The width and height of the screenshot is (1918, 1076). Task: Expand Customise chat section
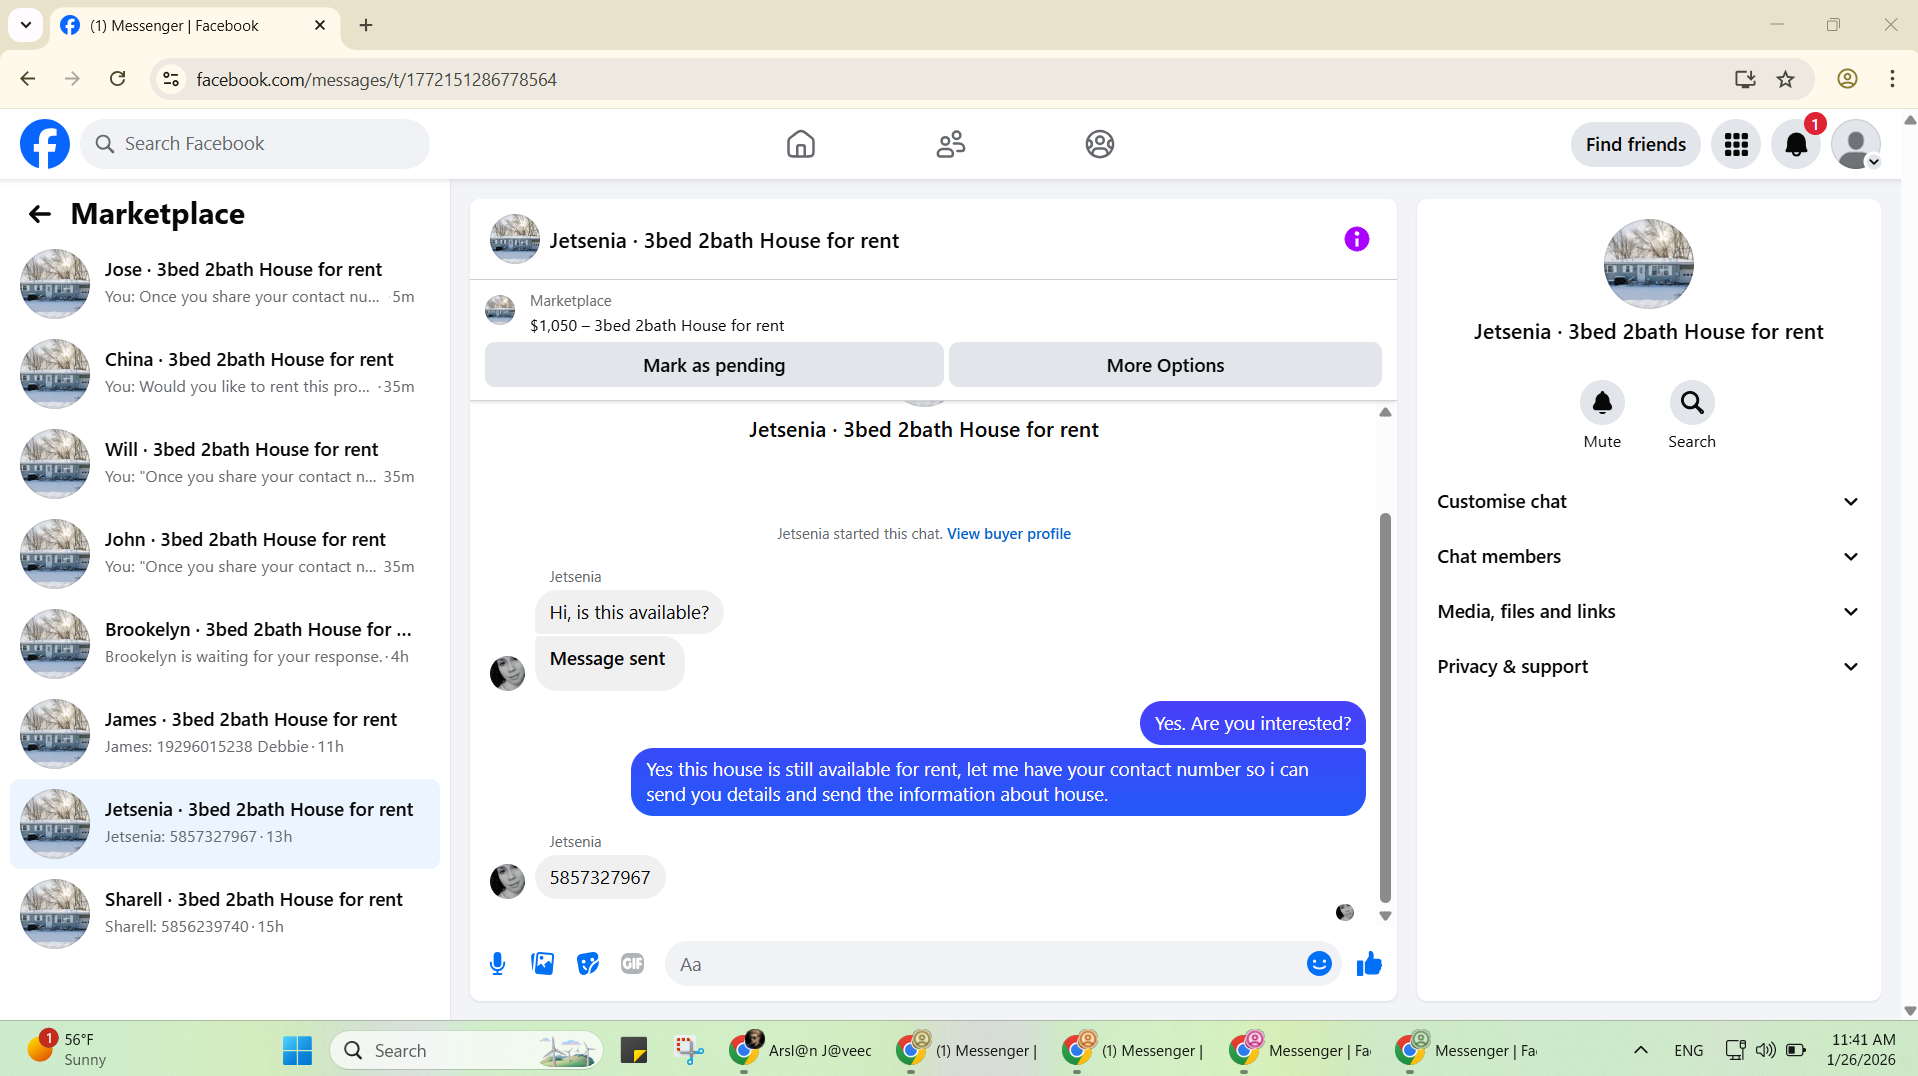pyautogui.click(x=1648, y=502)
